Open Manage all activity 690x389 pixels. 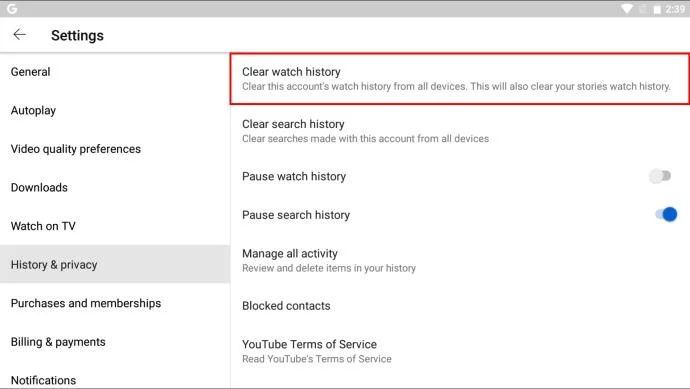point(460,261)
